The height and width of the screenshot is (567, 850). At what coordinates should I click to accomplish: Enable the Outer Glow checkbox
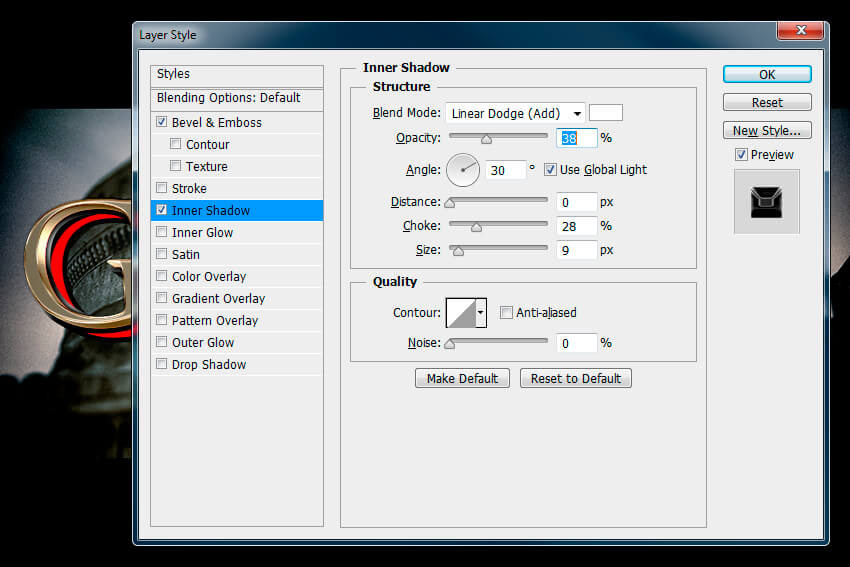(162, 342)
